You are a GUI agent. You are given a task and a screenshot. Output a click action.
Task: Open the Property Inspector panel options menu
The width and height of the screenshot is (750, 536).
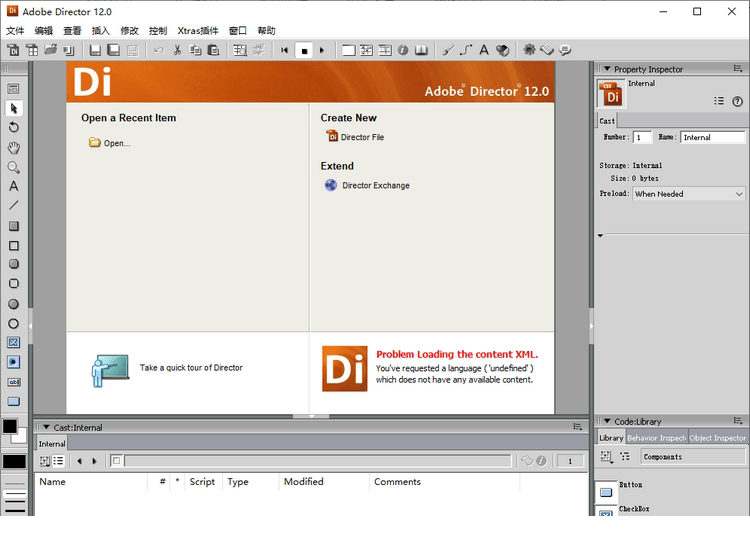(x=738, y=69)
